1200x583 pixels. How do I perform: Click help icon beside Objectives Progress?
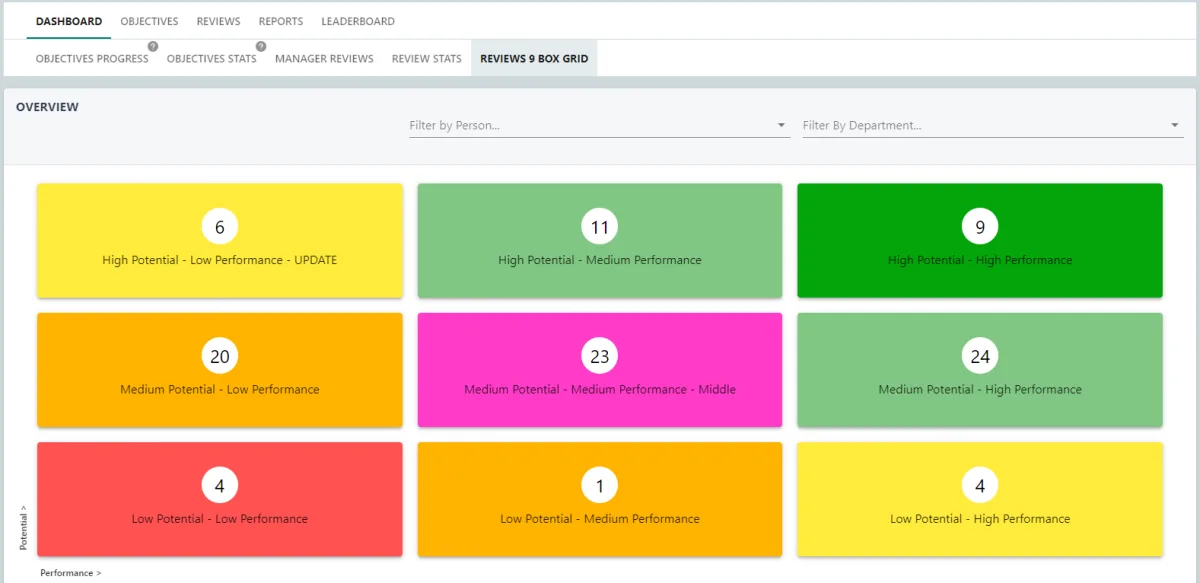point(153,46)
